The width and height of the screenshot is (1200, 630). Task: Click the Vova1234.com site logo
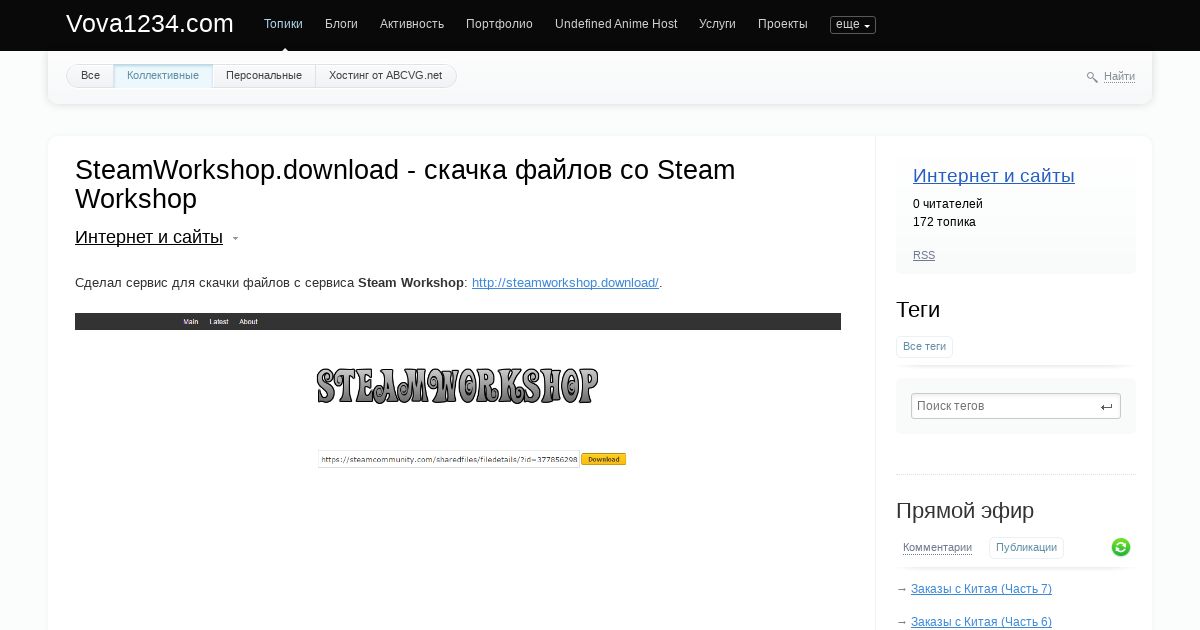[150, 24]
